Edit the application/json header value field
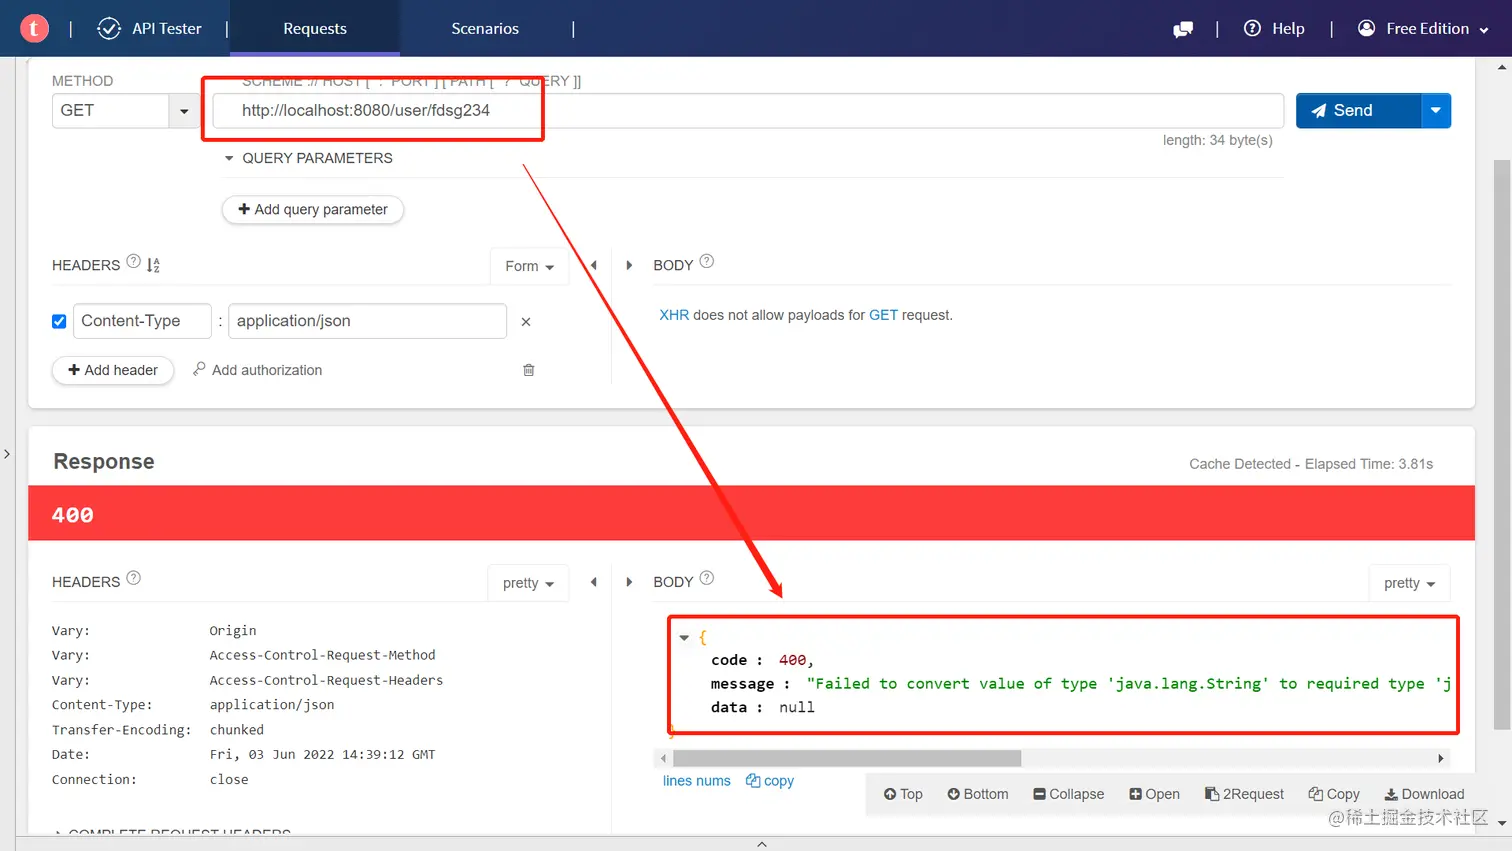The image size is (1512, 851). [367, 321]
